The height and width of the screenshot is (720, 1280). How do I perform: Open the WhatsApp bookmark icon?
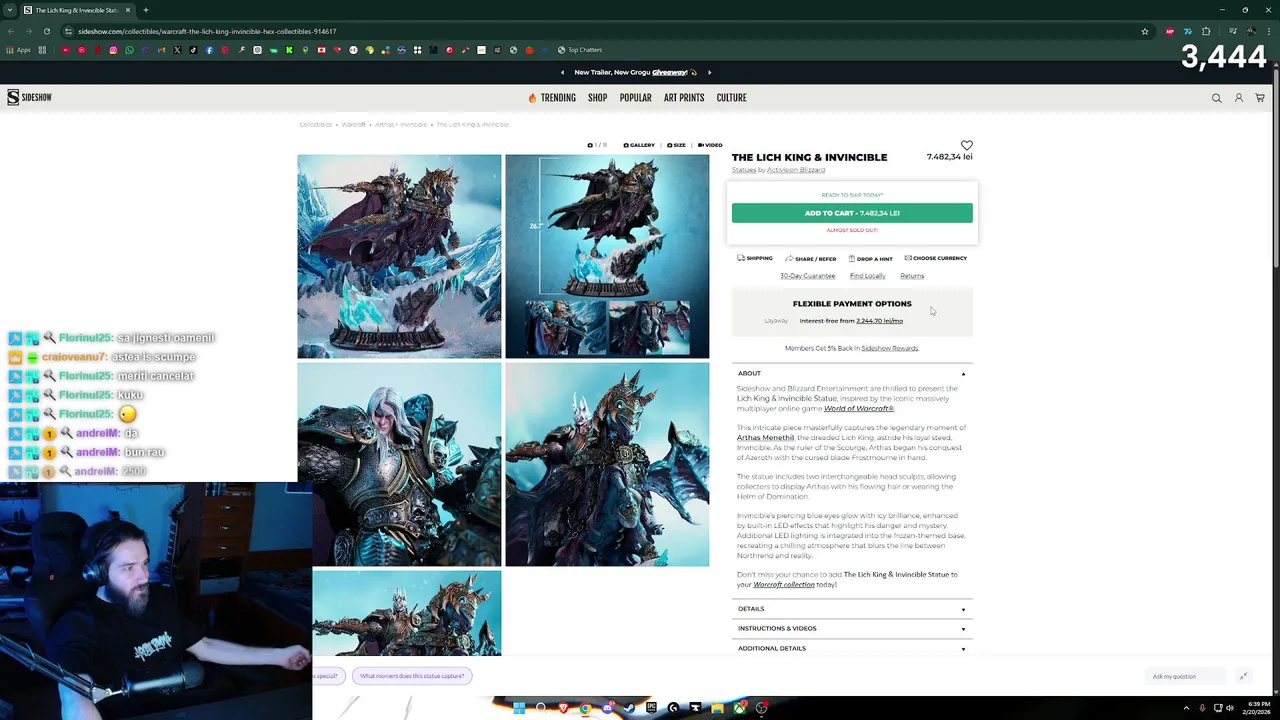pyautogui.click(x=129, y=50)
